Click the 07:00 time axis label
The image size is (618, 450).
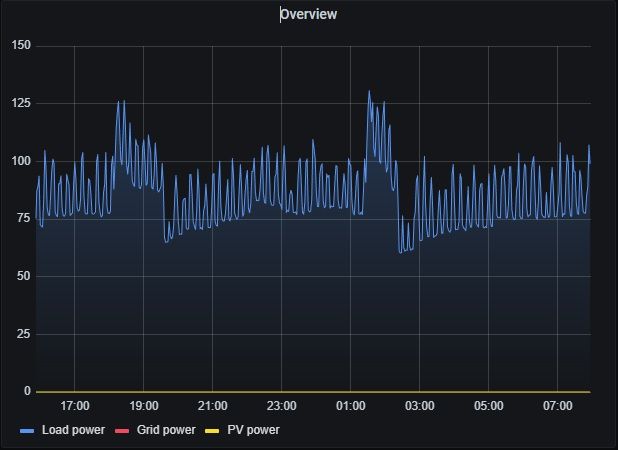(558, 405)
